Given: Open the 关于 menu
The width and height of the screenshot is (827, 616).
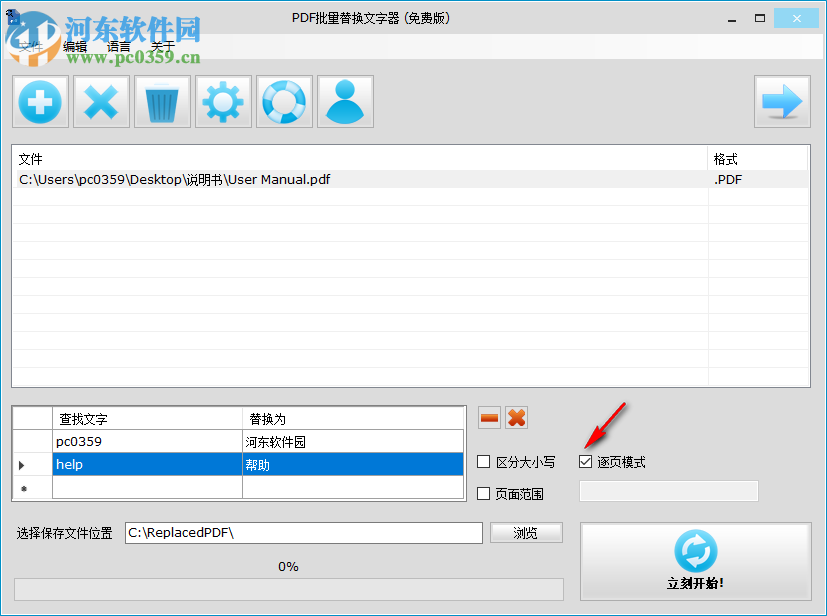Looking at the screenshot, I should click(163, 46).
